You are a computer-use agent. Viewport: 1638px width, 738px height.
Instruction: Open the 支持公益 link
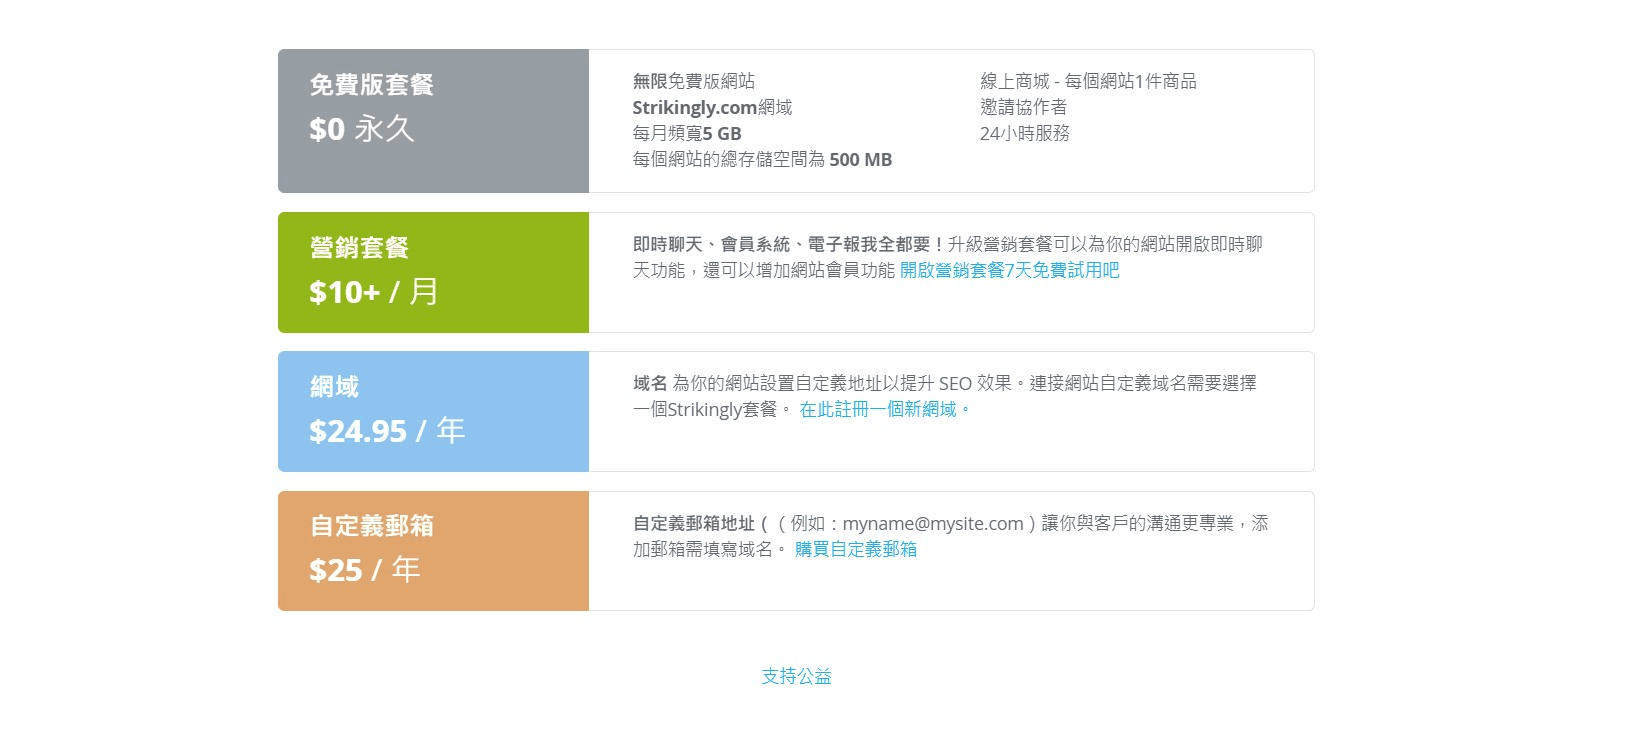pyautogui.click(x=796, y=676)
